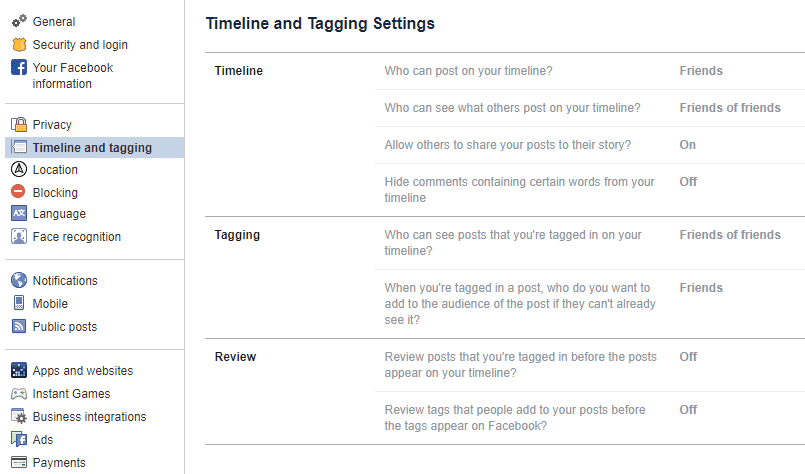The width and height of the screenshot is (805, 474).
Task: Click the Location icon in sidebar
Action: [x=18, y=170]
